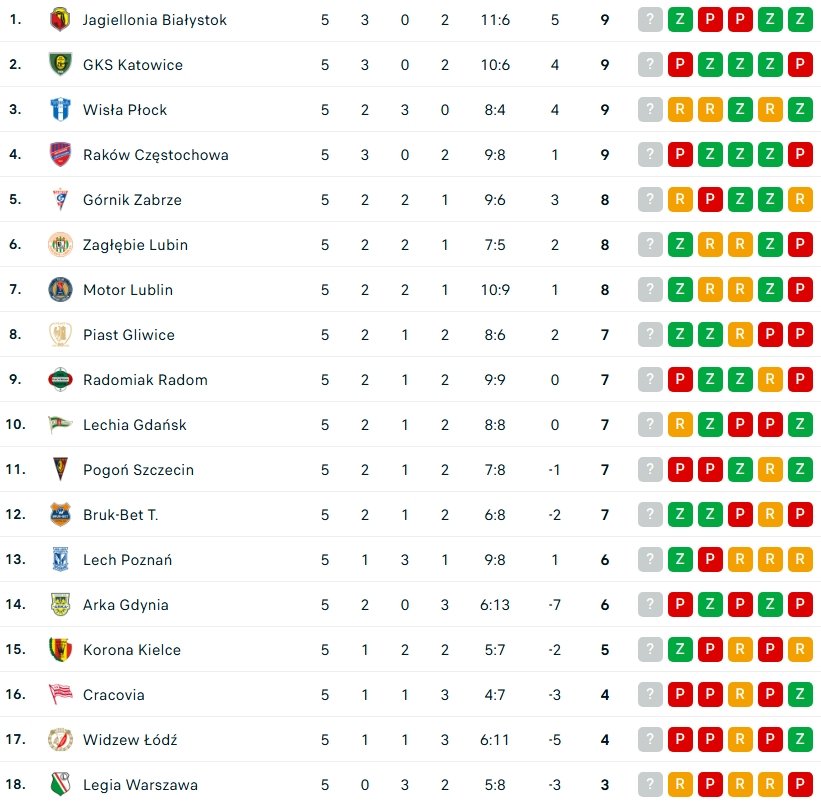Image resolution: width=821 pixels, height=806 pixels.
Task: Select the Legia Warszawa crest icon
Action: [61, 785]
